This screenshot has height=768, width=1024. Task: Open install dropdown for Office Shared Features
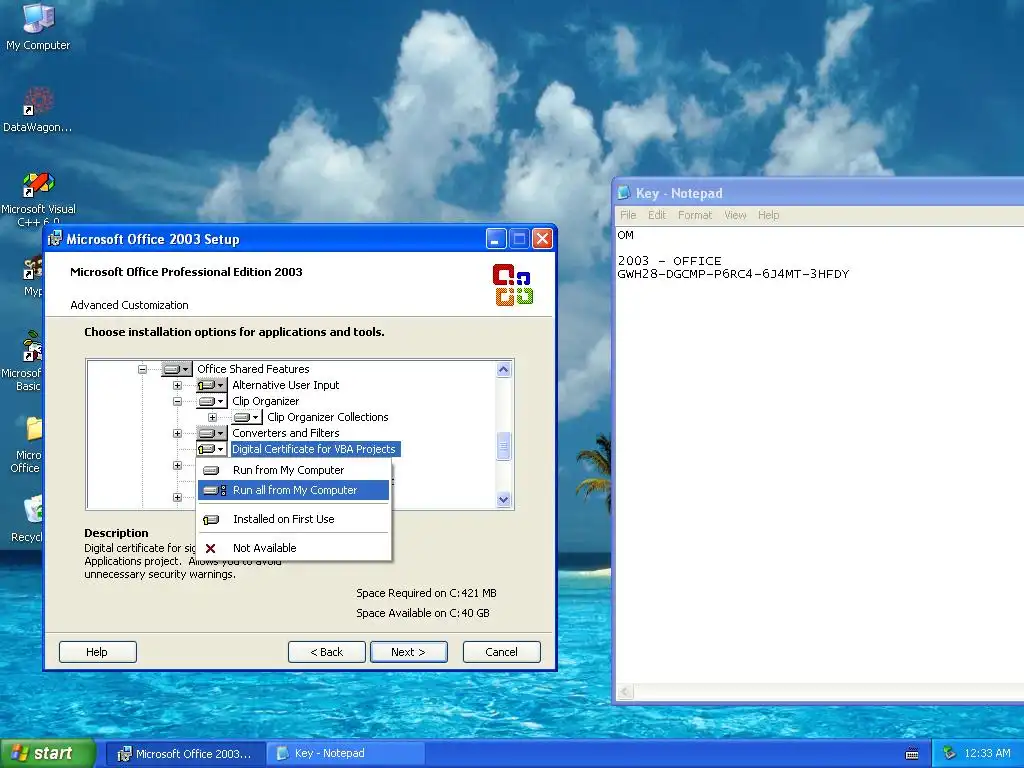coord(176,369)
